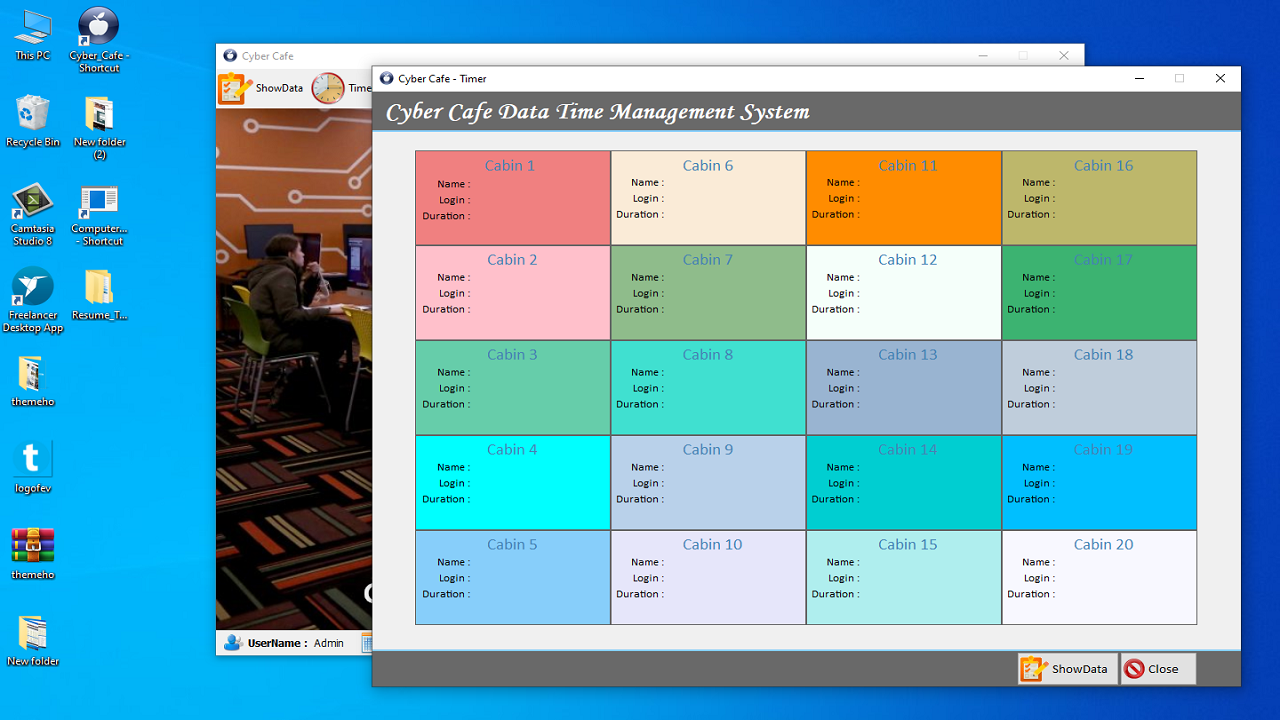Image resolution: width=1280 pixels, height=720 pixels.
Task: Open the themeho WinRAR archive icon
Action: tap(33, 554)
